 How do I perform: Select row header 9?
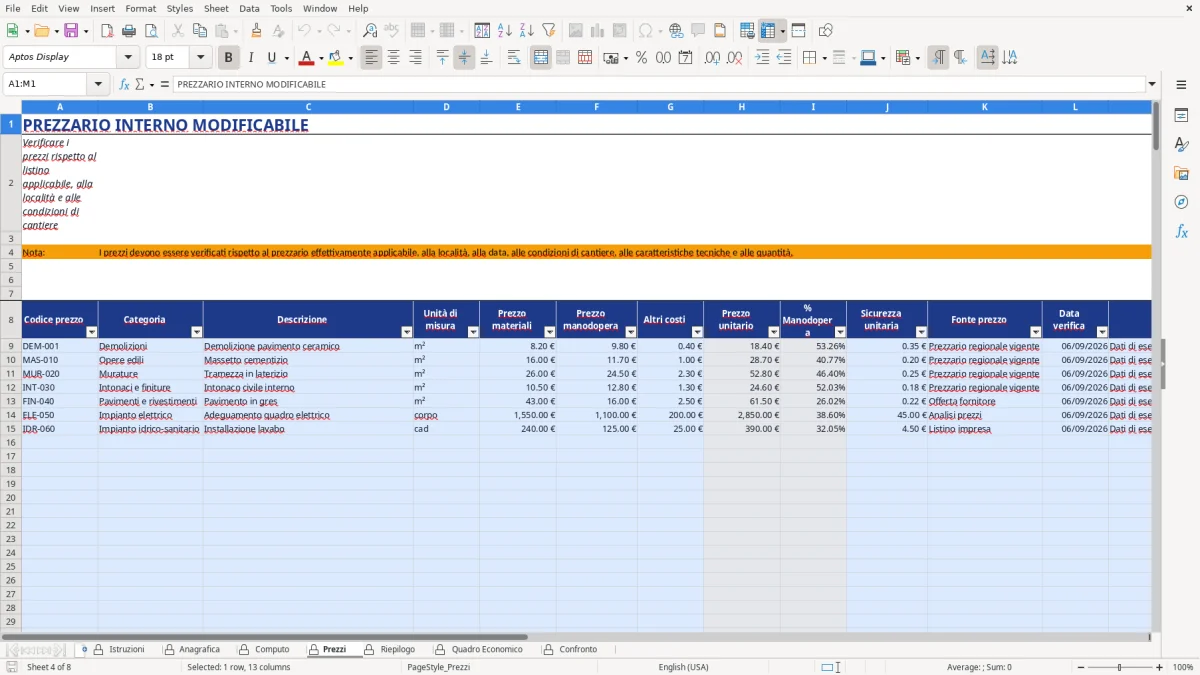point(11,346)
